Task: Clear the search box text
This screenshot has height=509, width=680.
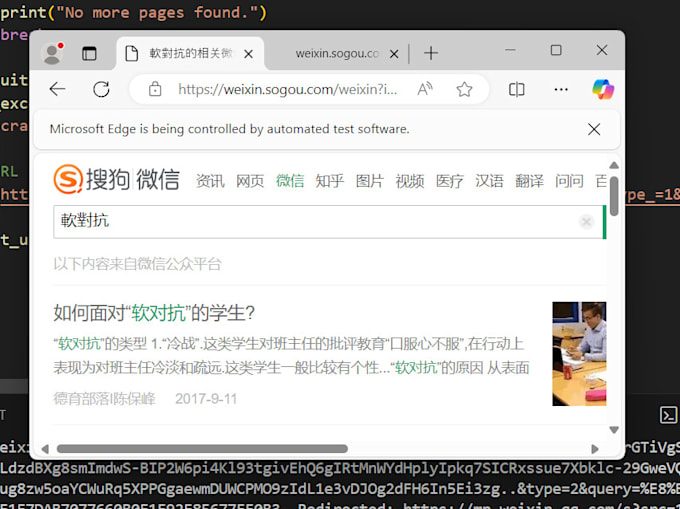Action: click(x=586, y=222)
